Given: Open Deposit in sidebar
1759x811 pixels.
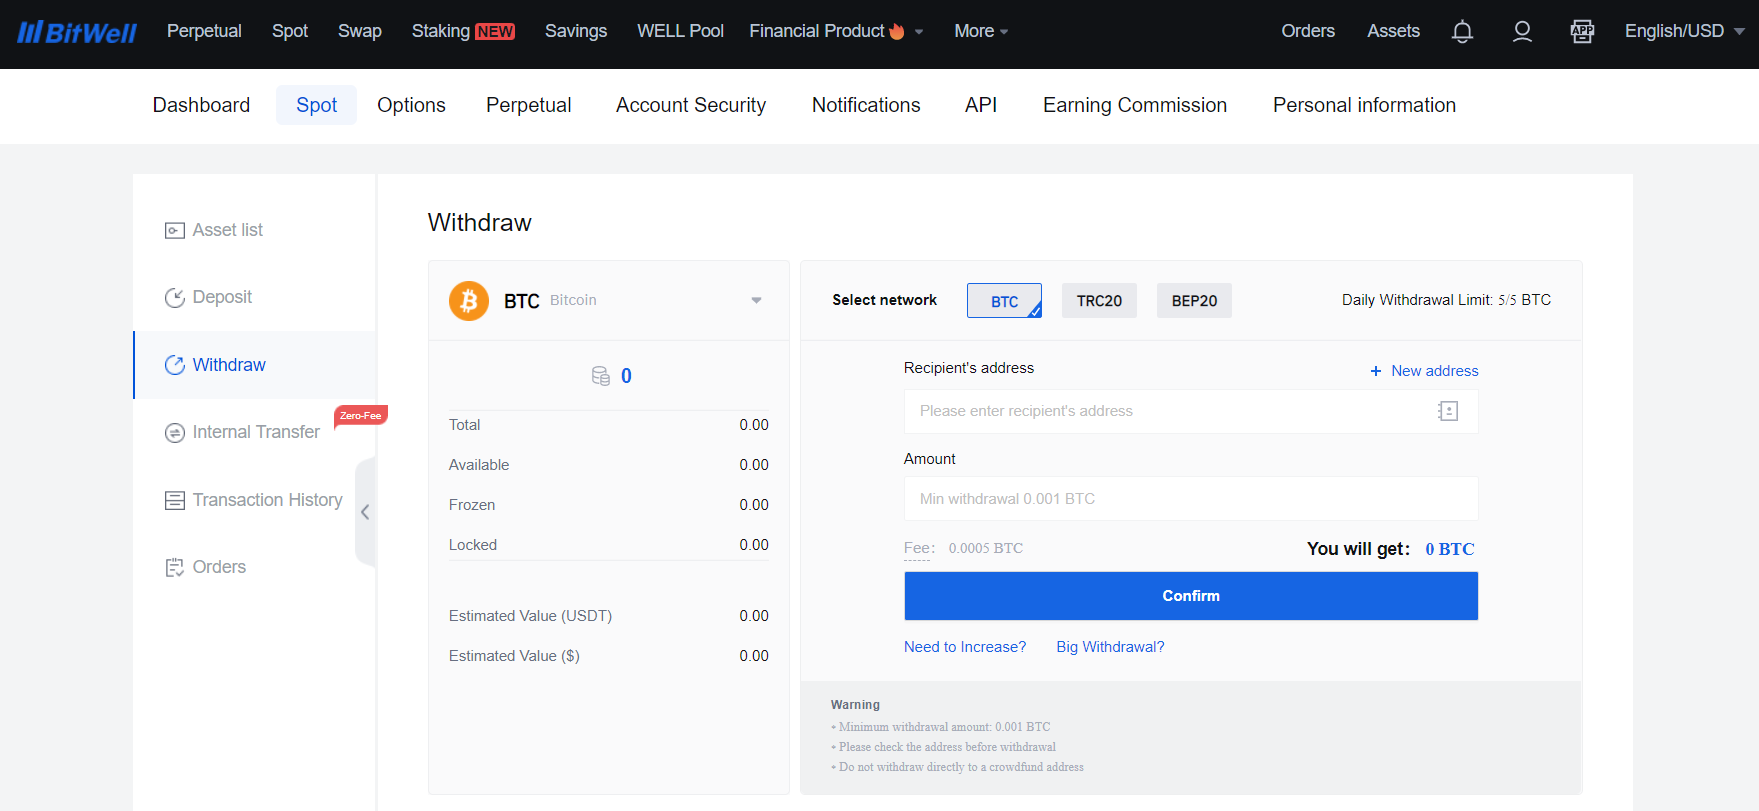Looking at the screenshot, I should tap(222, 297).
